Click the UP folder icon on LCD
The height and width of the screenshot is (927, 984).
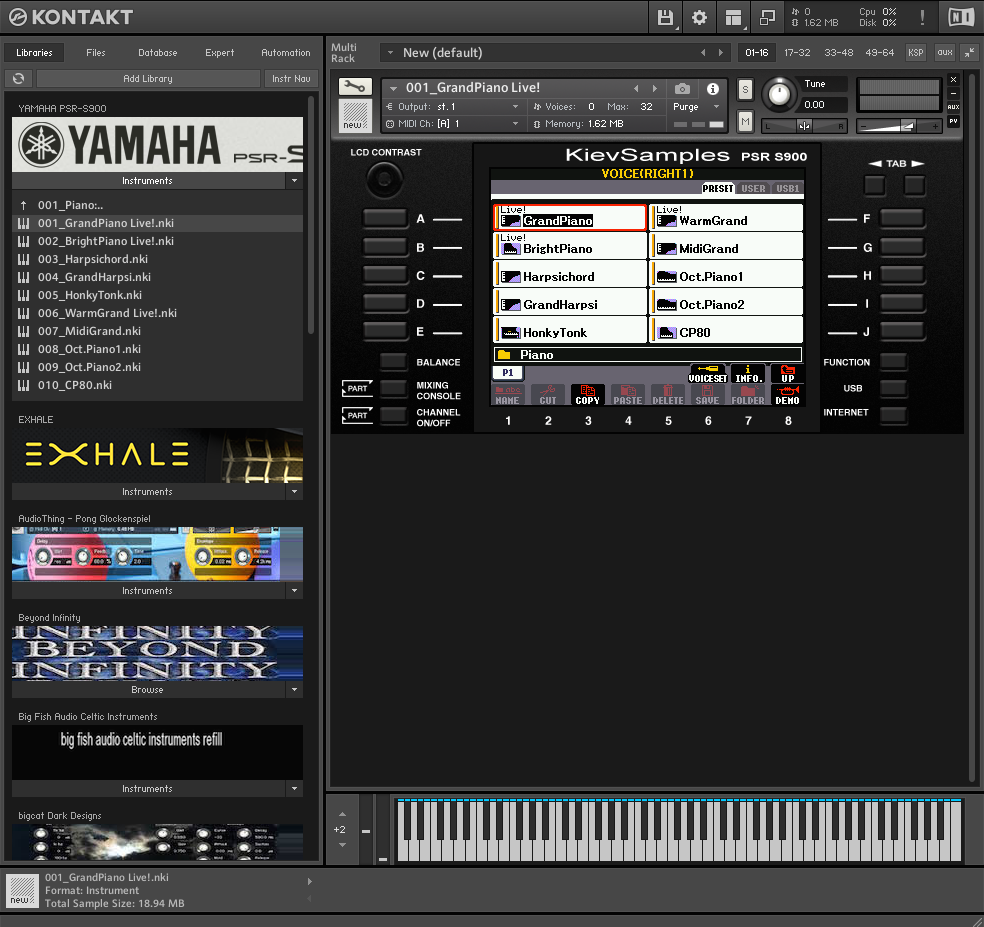click(788, 373)
